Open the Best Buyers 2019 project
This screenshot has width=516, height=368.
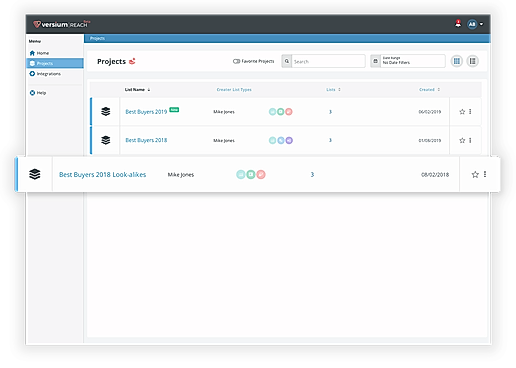point(146,112)
